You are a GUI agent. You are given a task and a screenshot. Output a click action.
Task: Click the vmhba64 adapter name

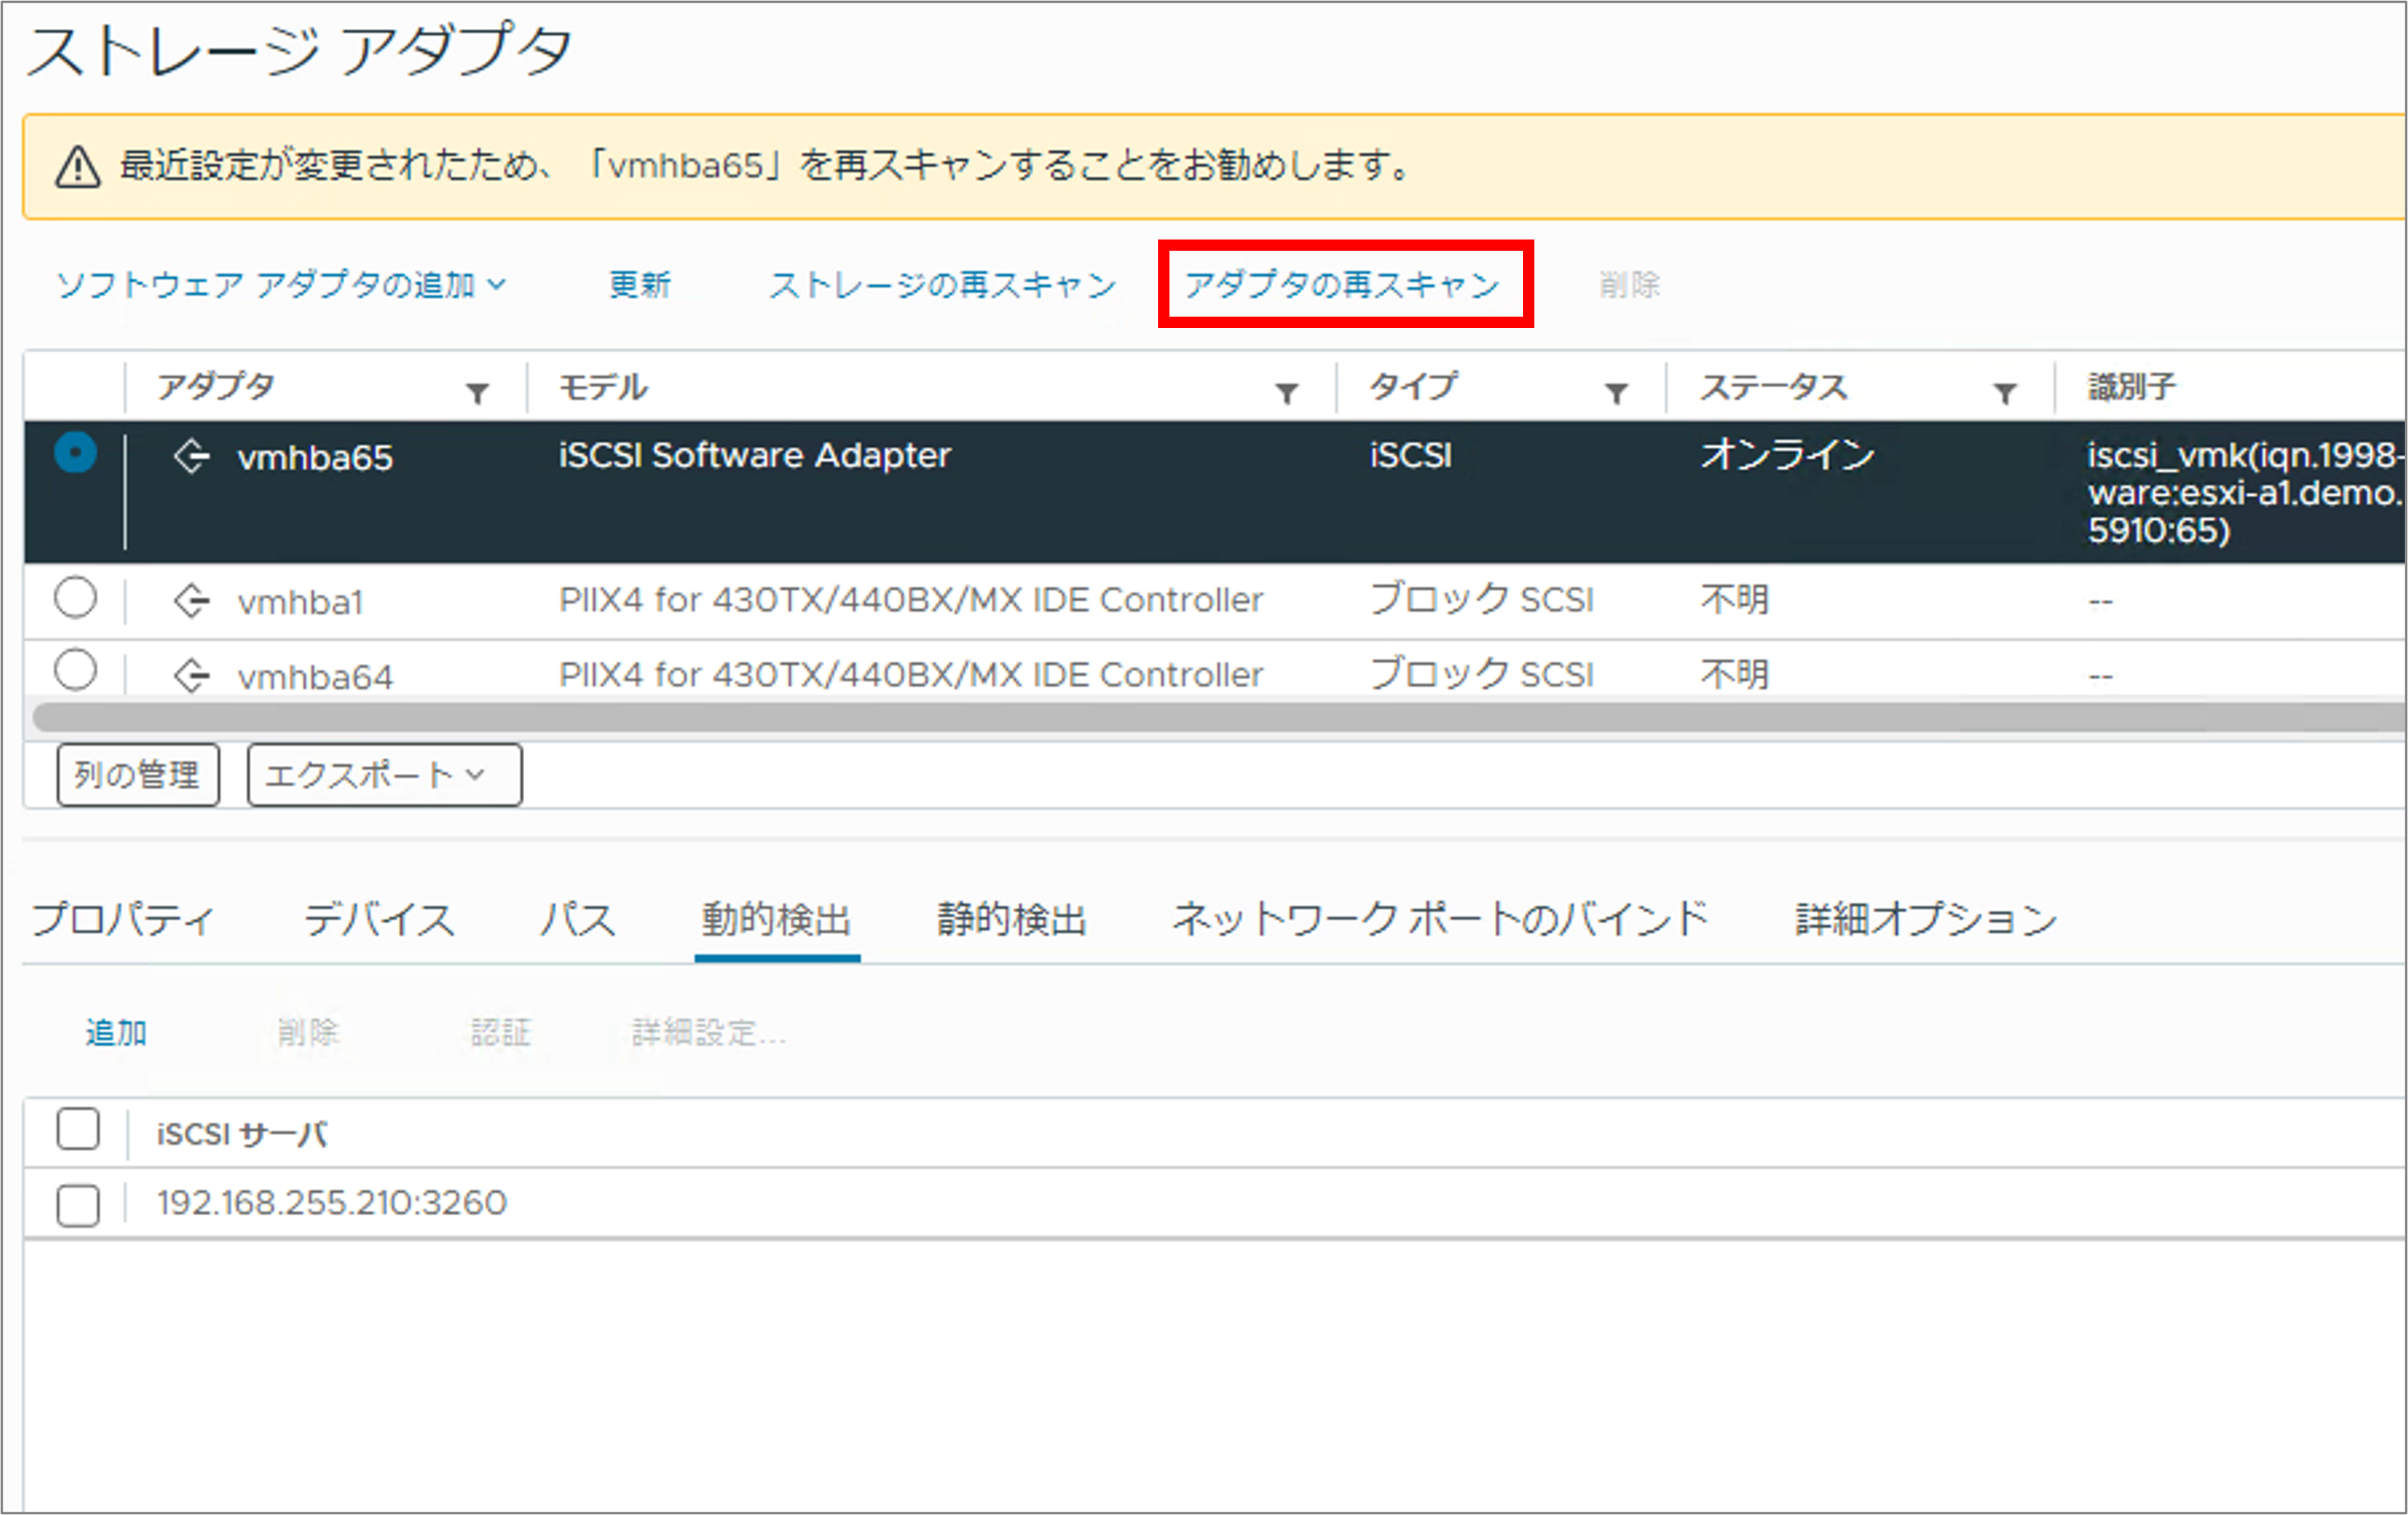tap(315, 677)
